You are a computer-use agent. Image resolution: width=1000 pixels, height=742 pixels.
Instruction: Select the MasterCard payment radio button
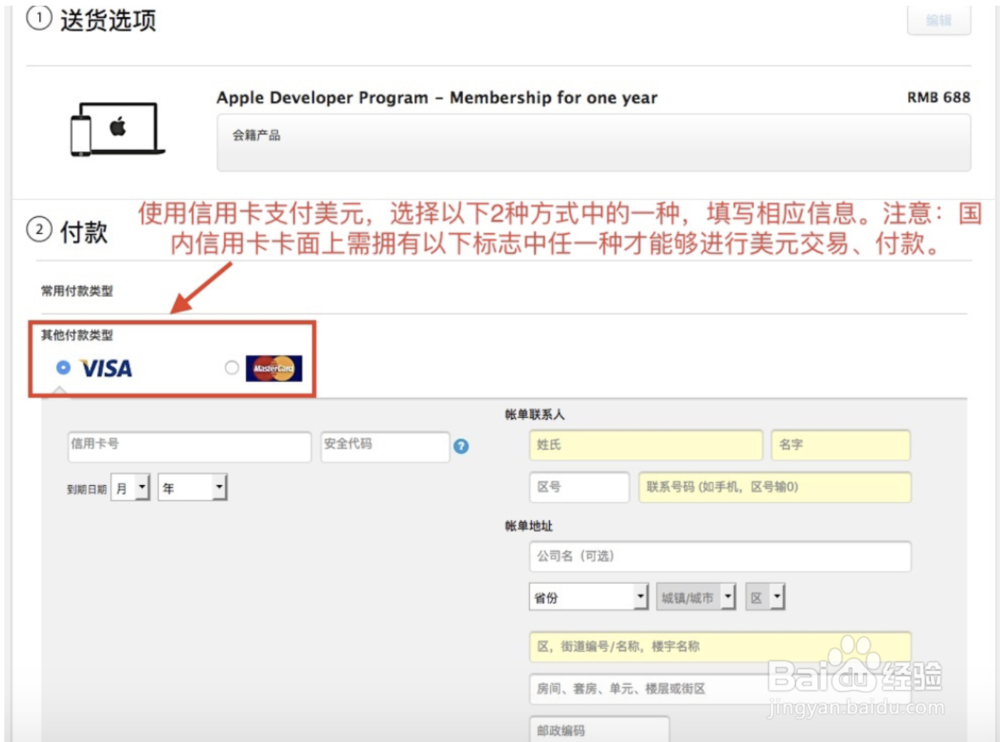(232, 367)
